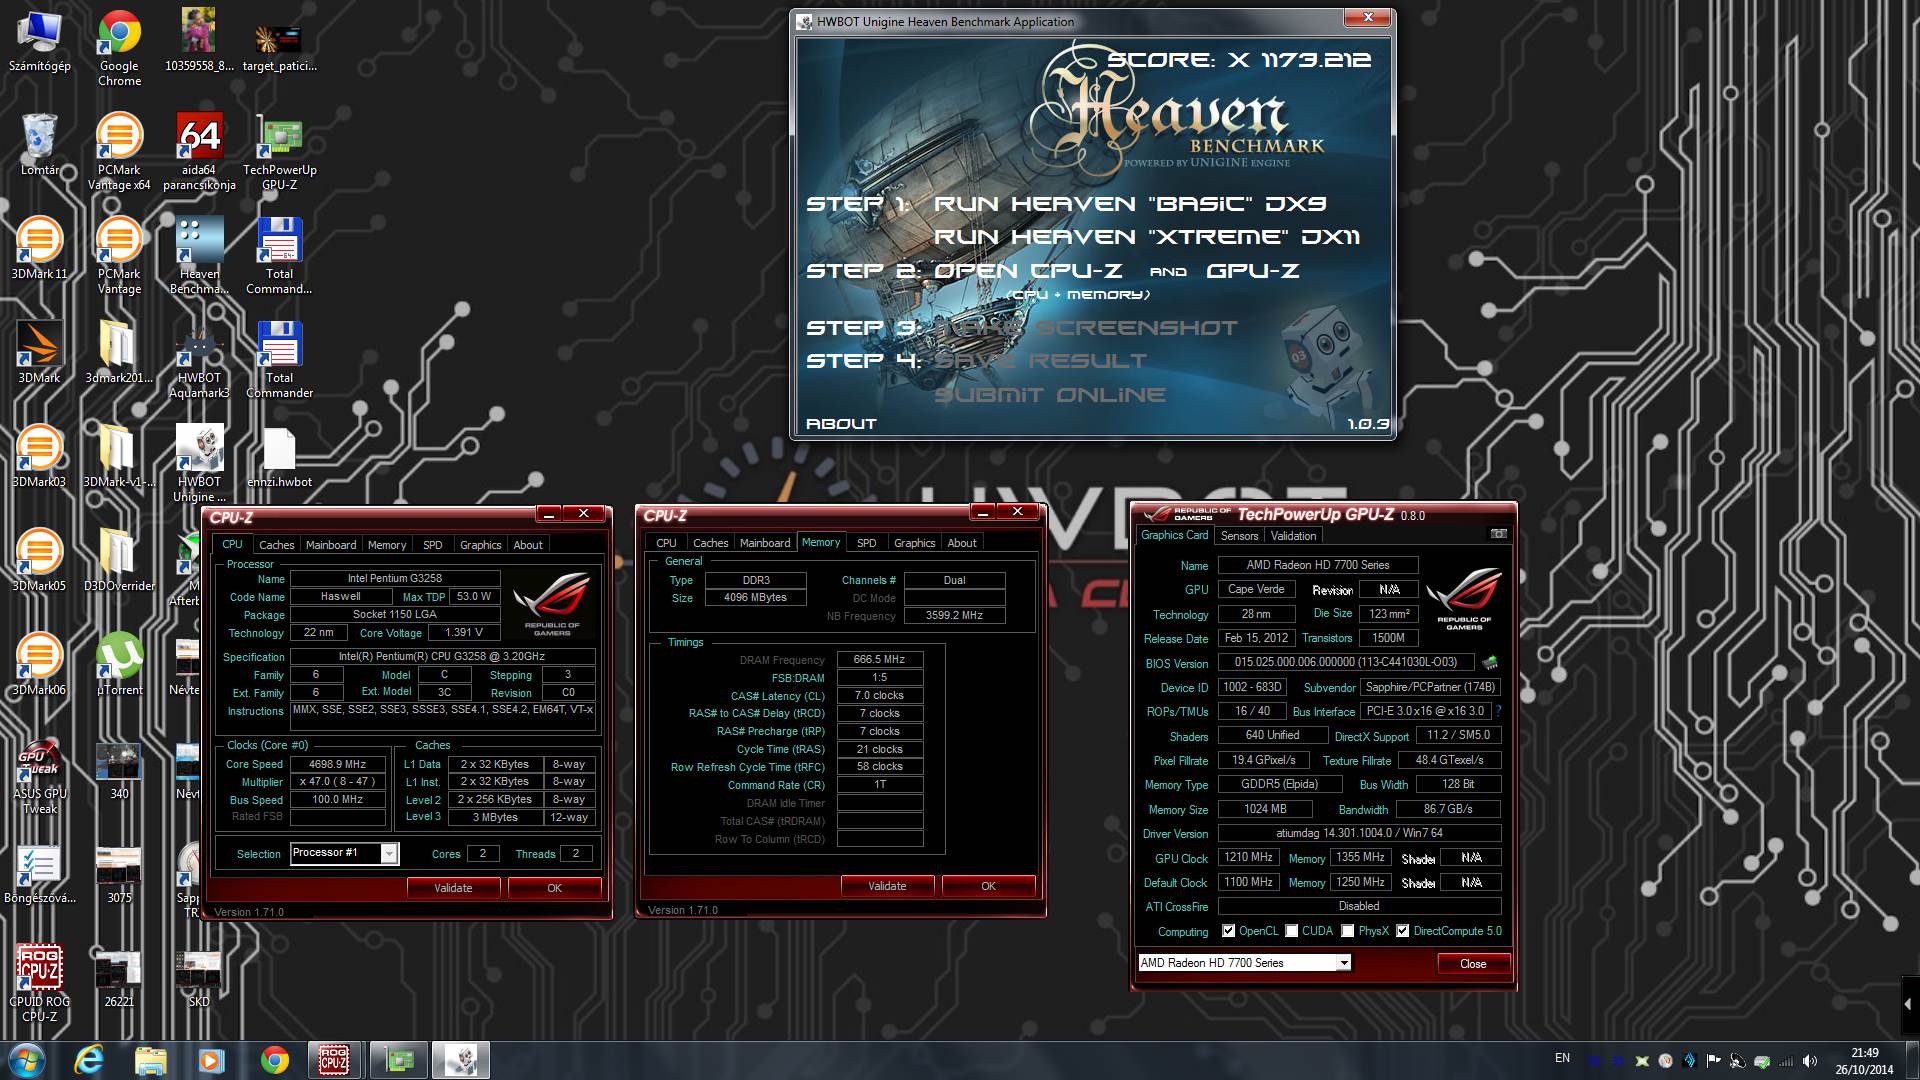Image resolution: width=1920 pixels, height=1080 pixels.
Task: Click Run Heaven "Basic" DX9
Action: 1130,204
